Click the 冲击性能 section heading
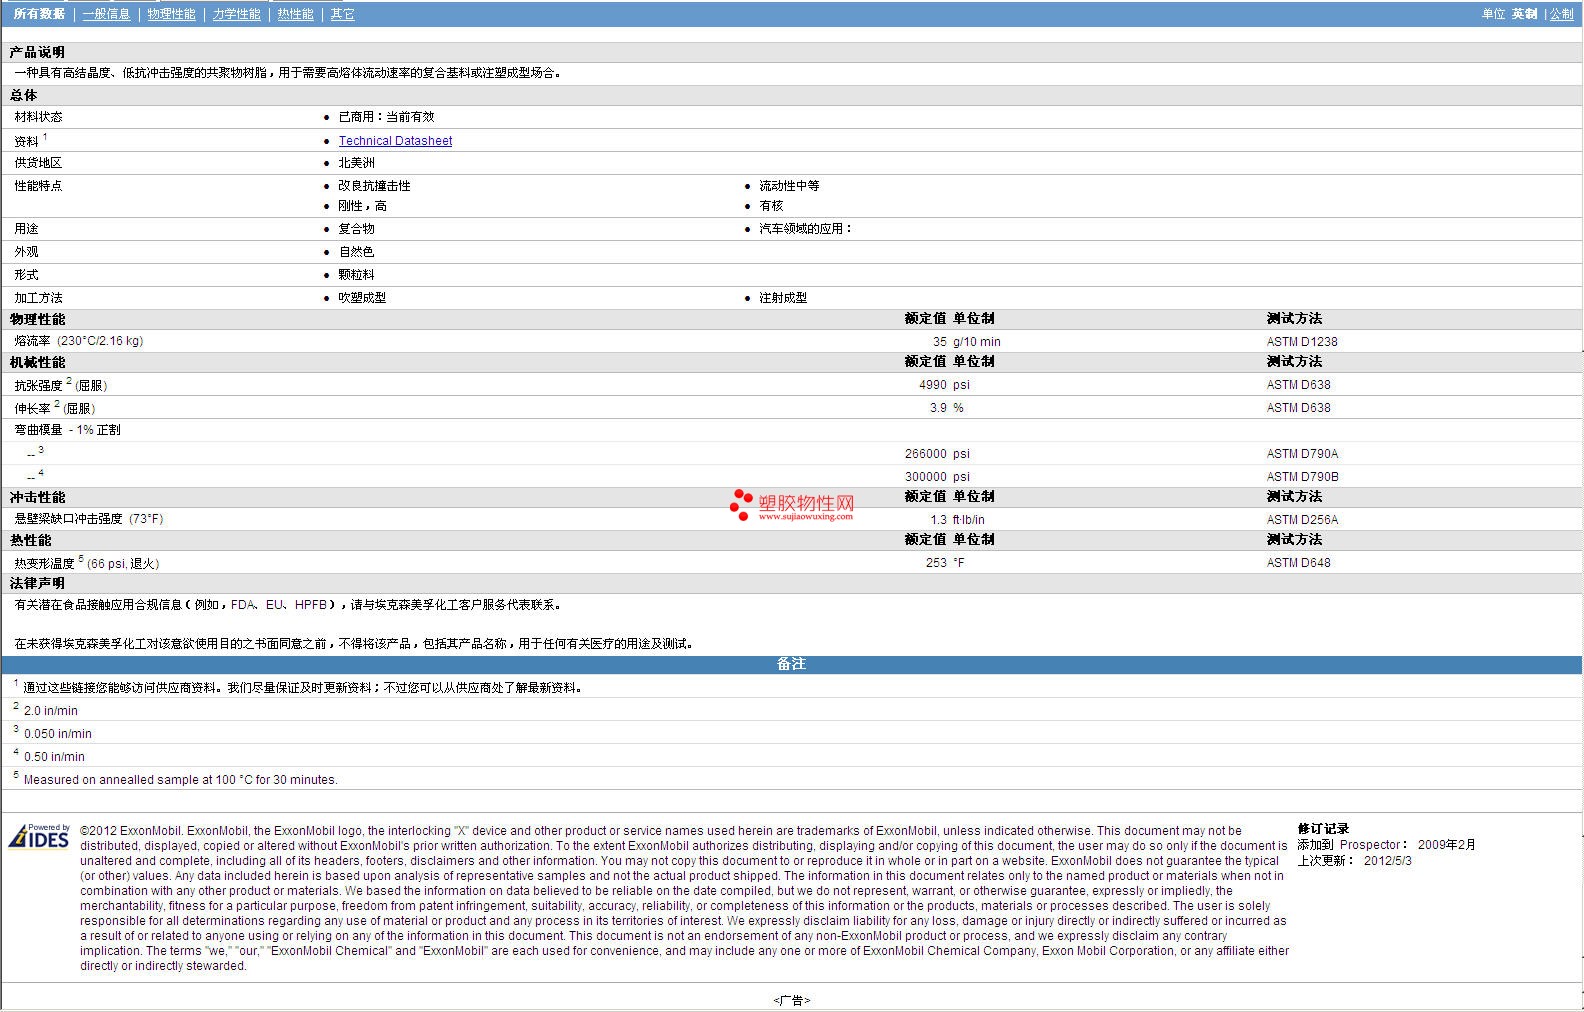The height and width of the screenshot is (1012, 1584). 37,497
